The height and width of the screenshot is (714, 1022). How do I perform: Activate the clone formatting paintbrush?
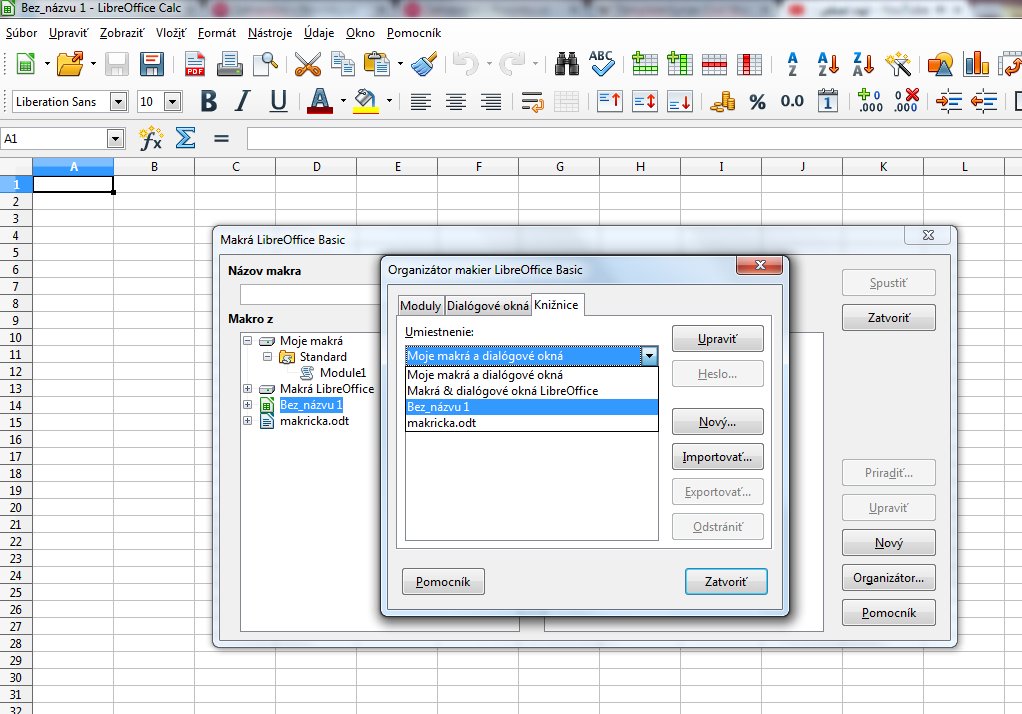pos(424,64)
